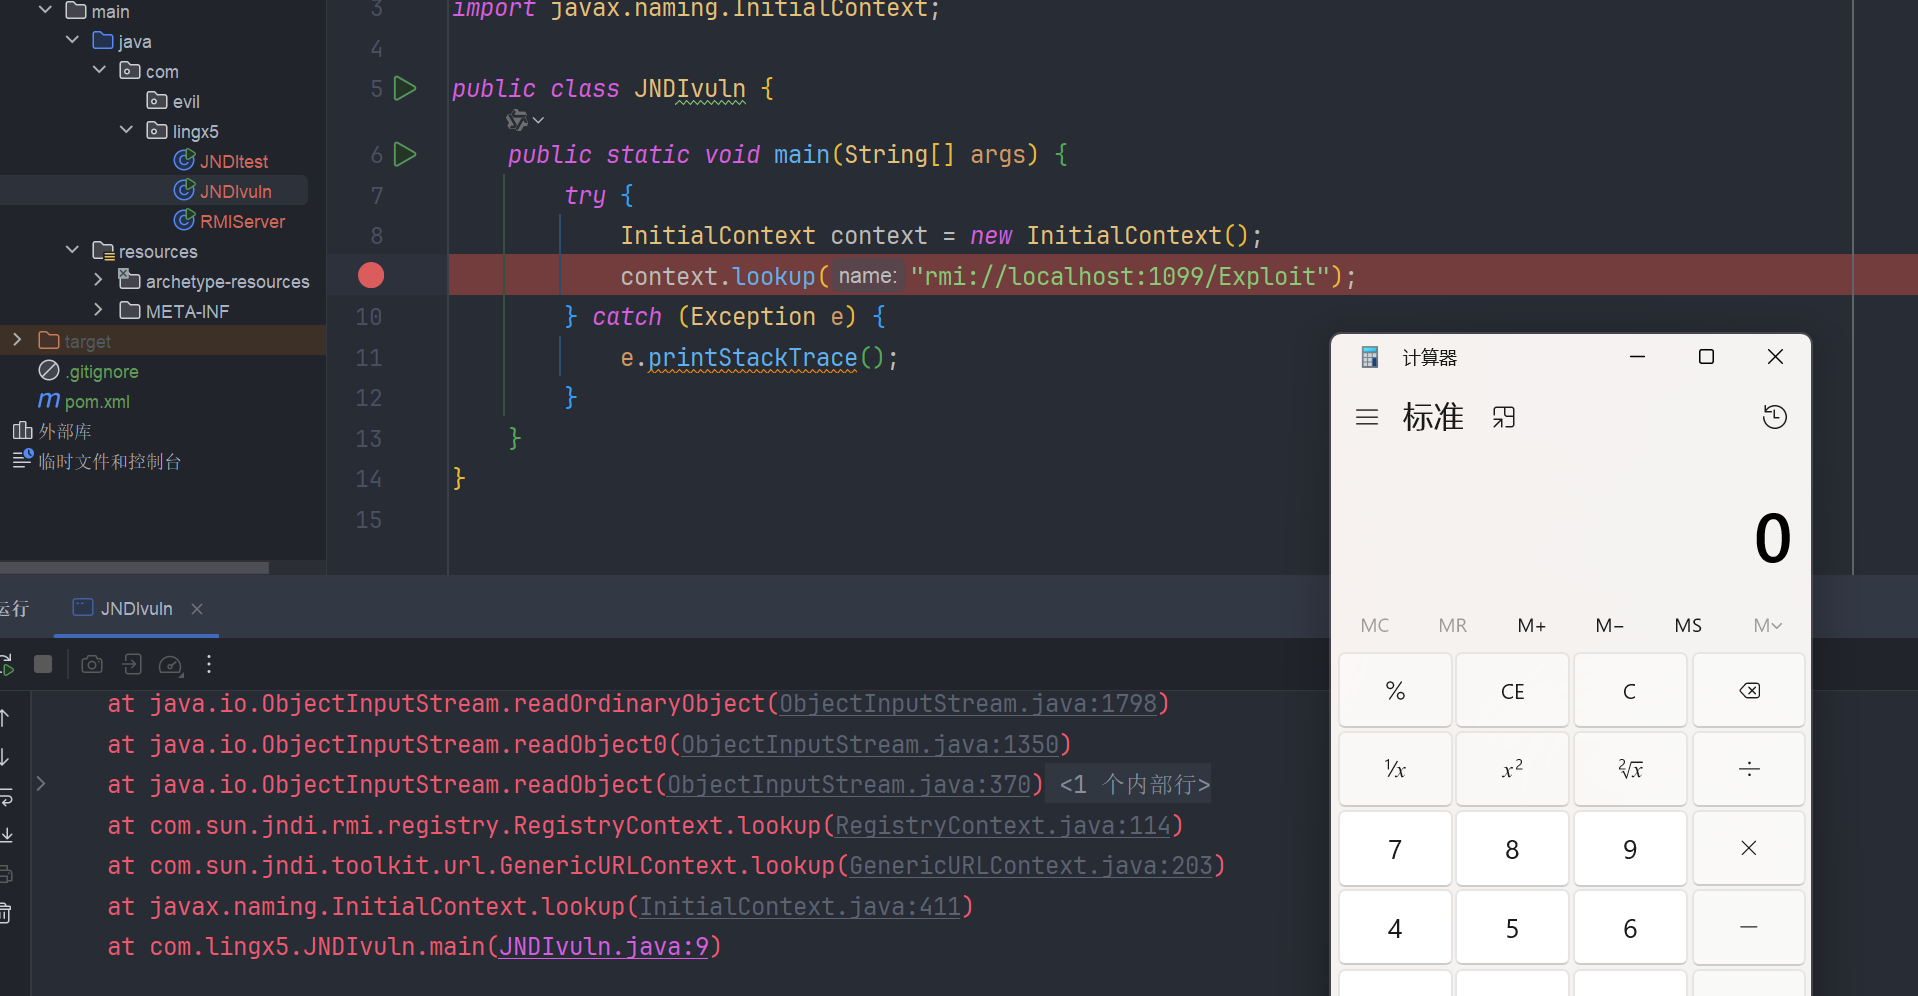Click digit 7 in Calculator

(1395, 848)
